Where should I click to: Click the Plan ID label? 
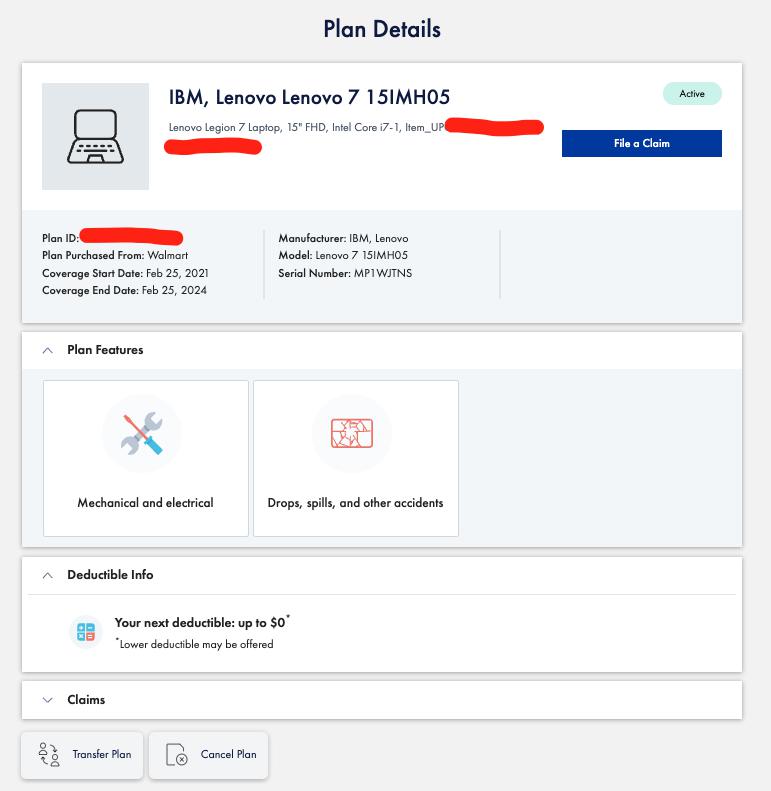pos(61,238)
